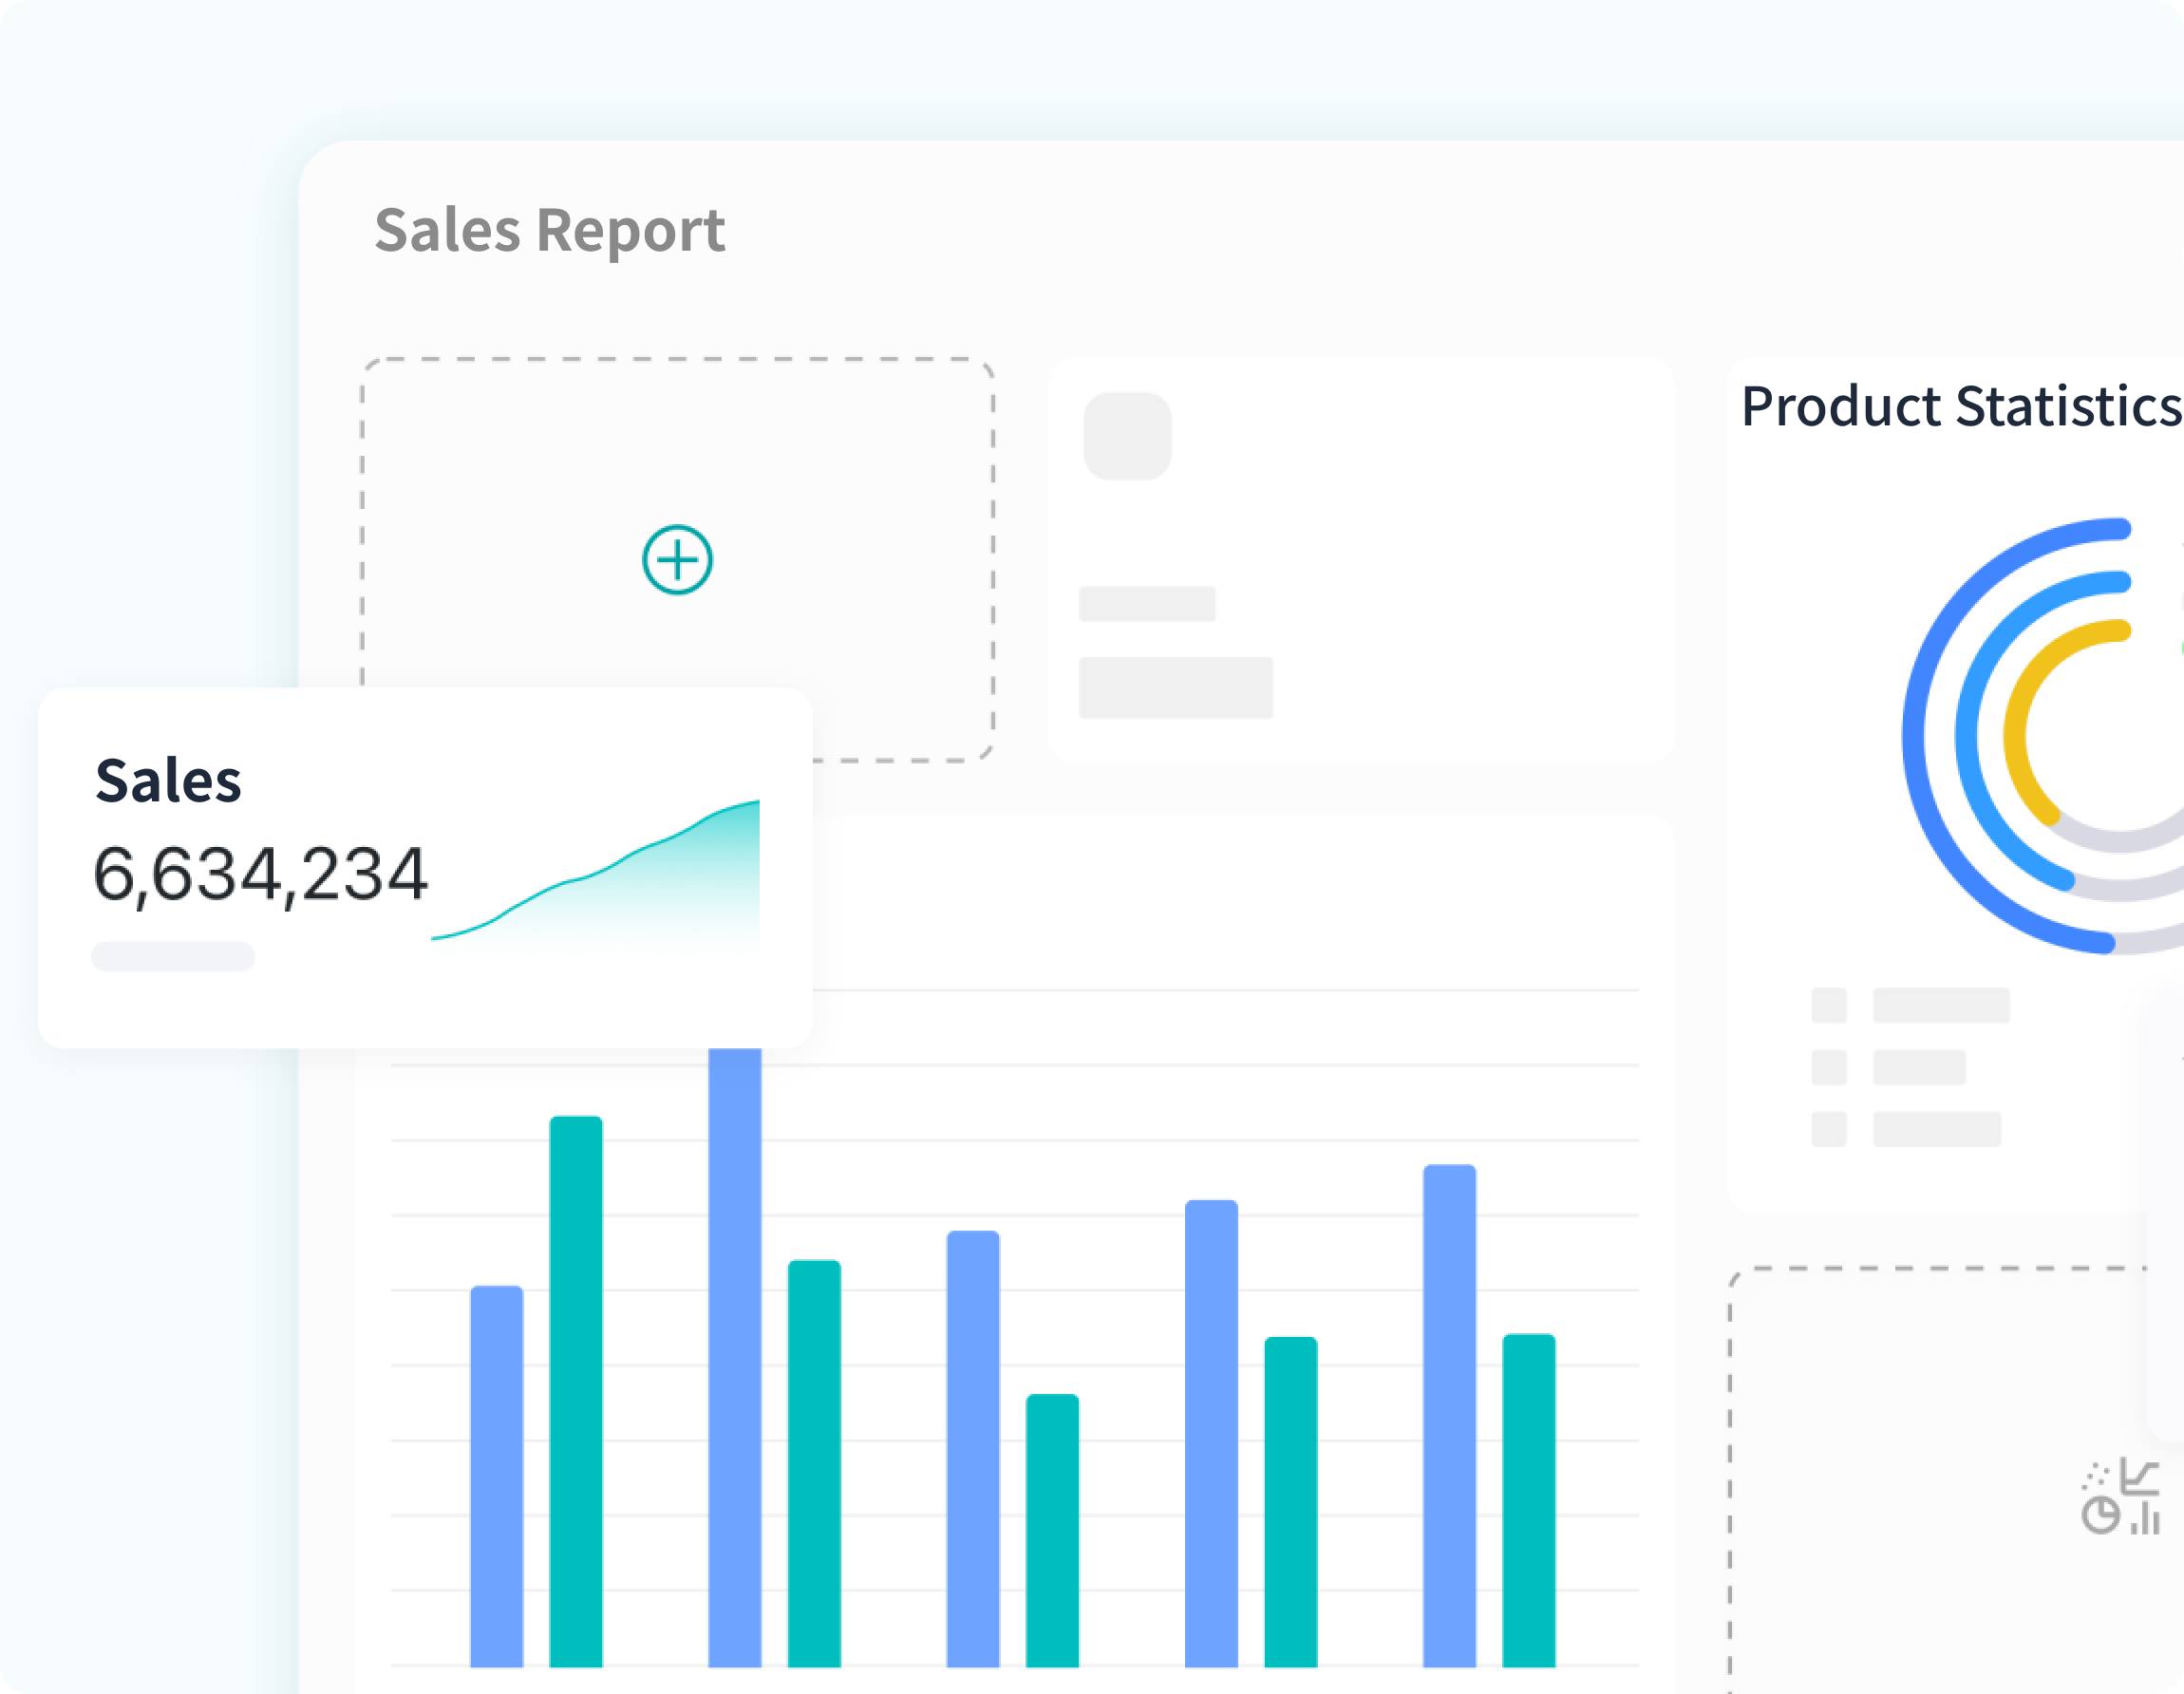Select the third legend square under Product Statistics

point(1829,1129)
